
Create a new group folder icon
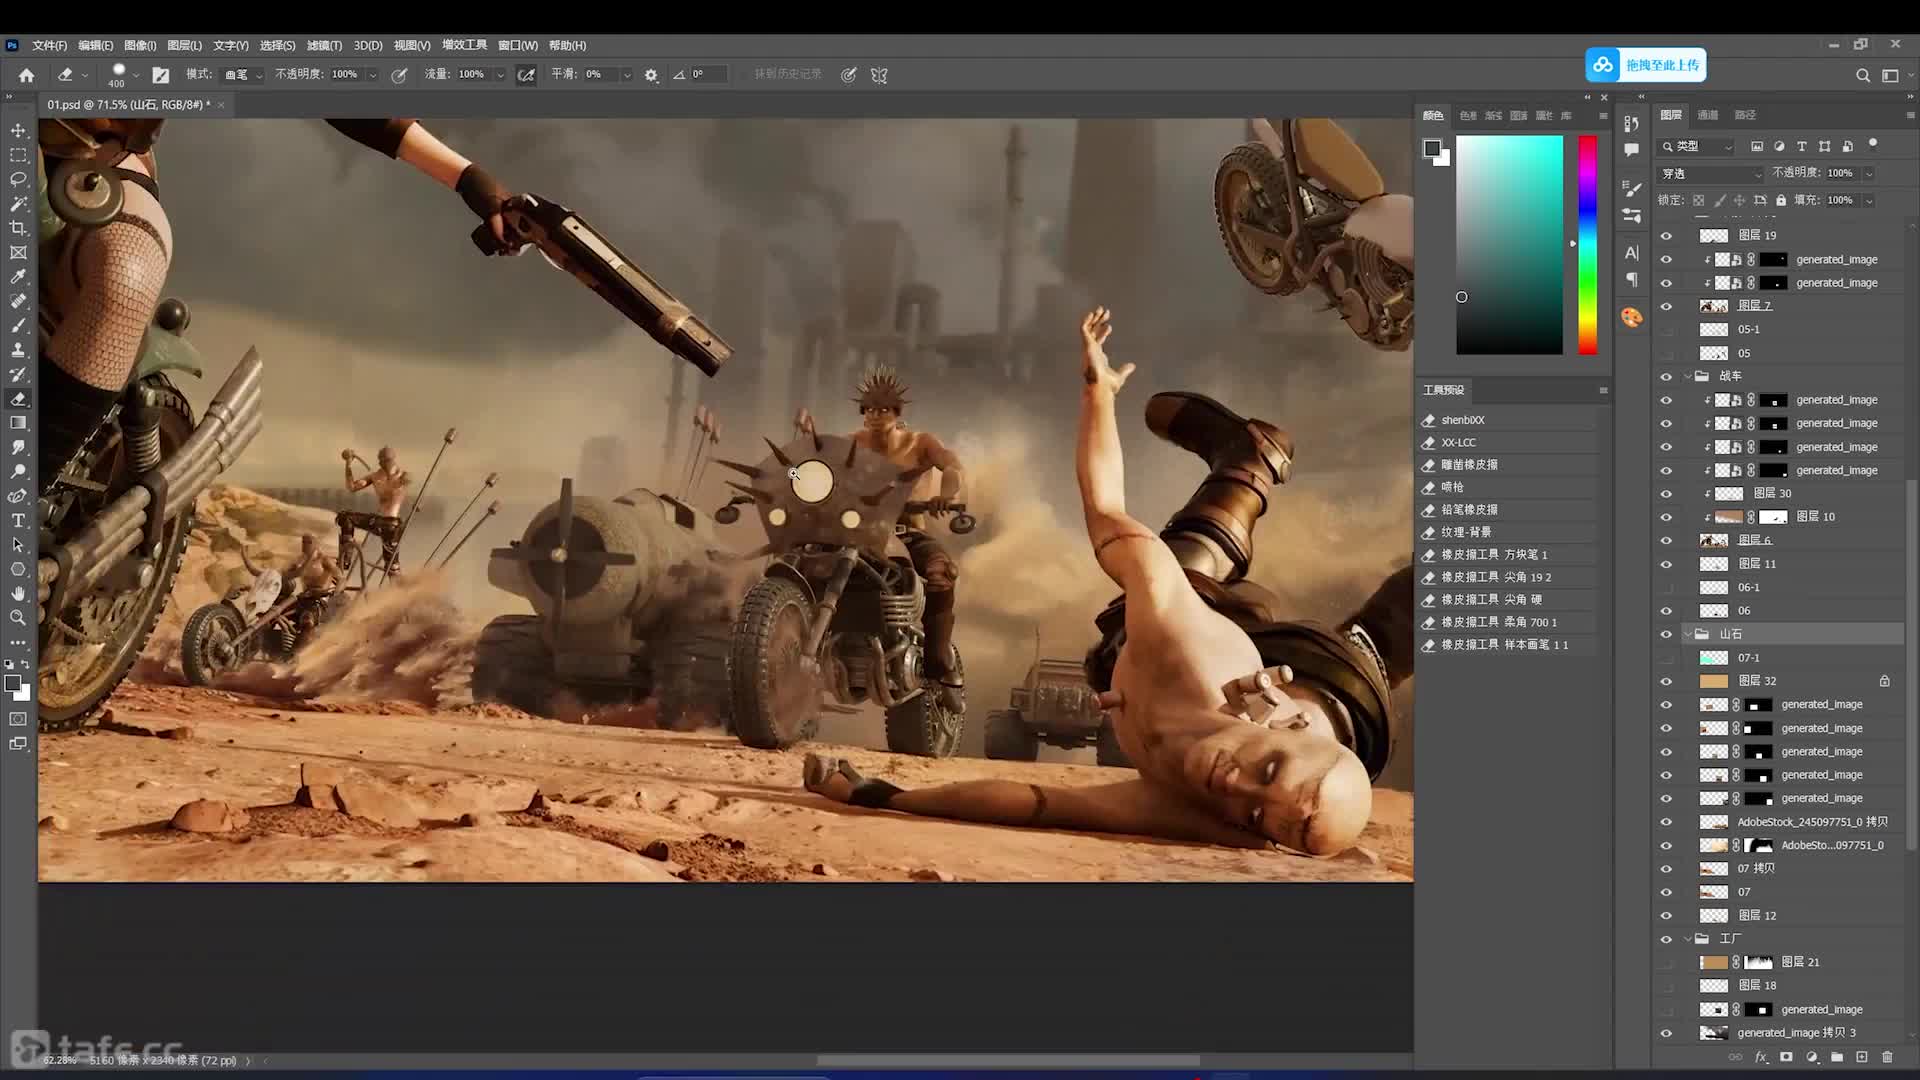pyautogui.click(x=1837, y=1057)
